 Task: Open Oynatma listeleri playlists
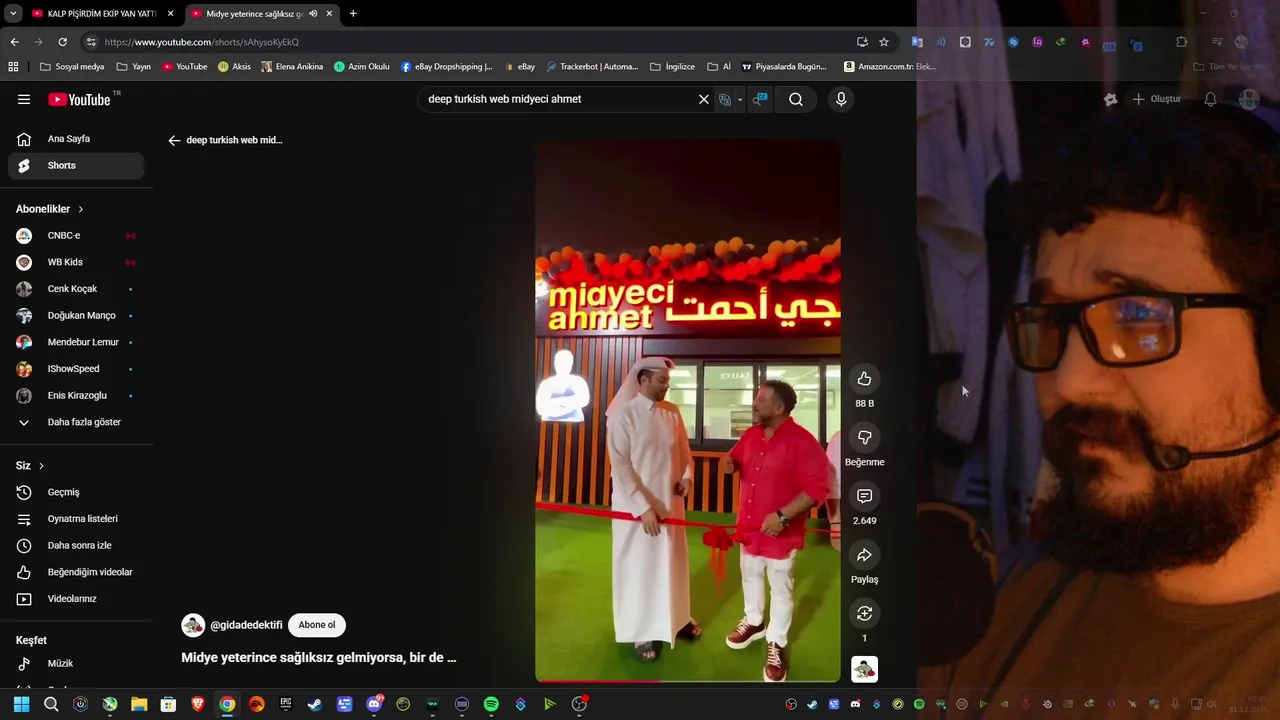(x=76, y=519)
